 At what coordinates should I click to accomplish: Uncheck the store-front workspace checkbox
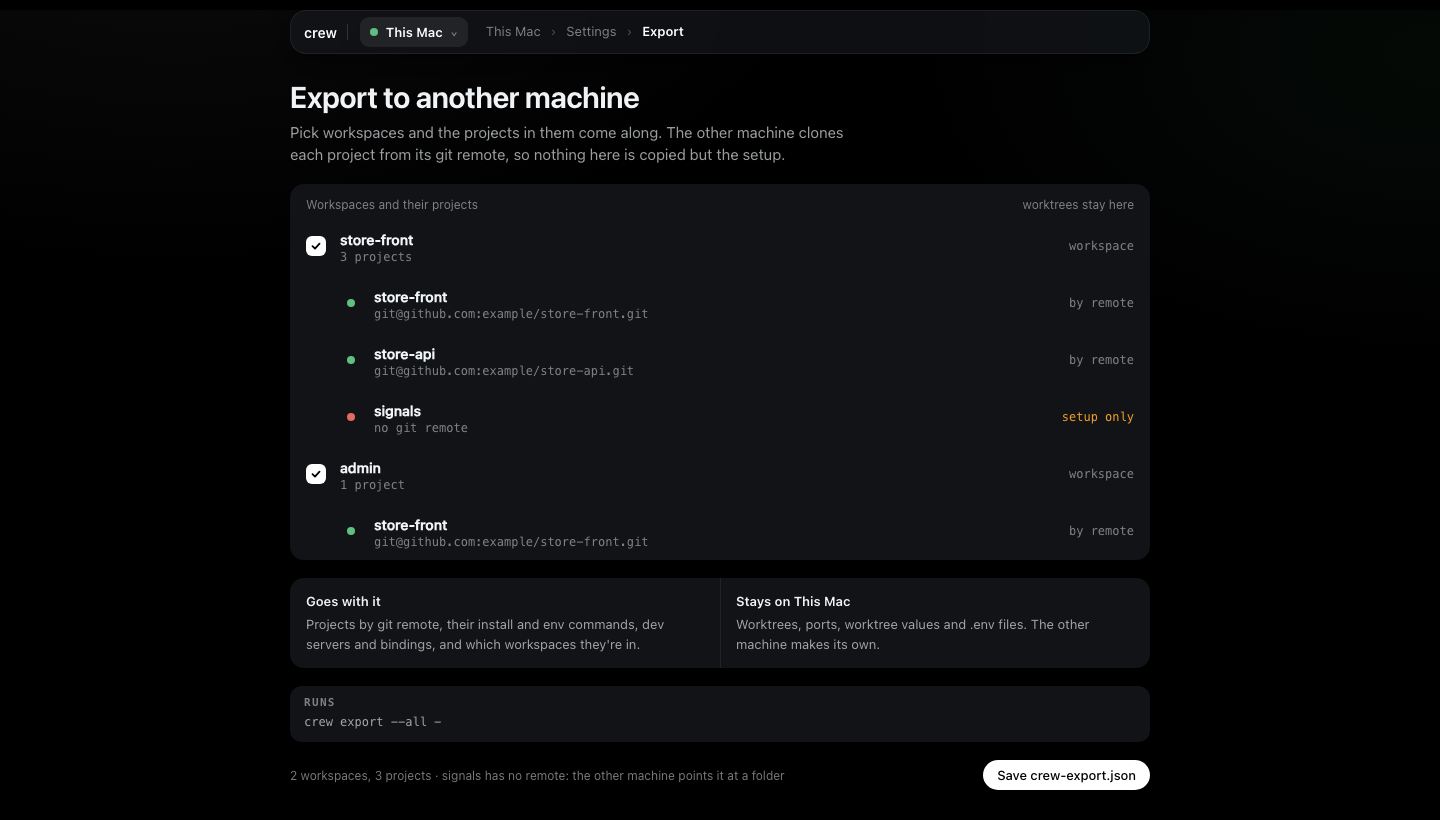click(316, 246)
